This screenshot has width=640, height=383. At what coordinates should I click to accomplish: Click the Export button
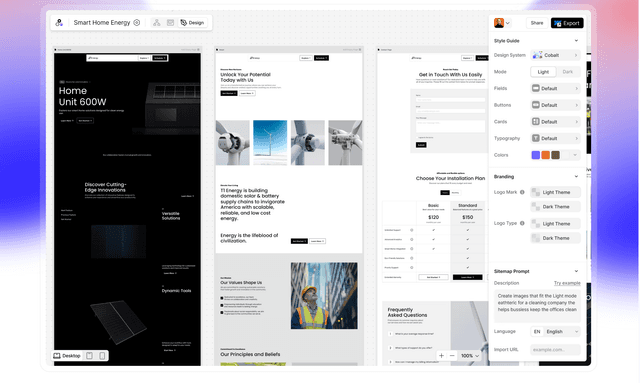(567, 23)
